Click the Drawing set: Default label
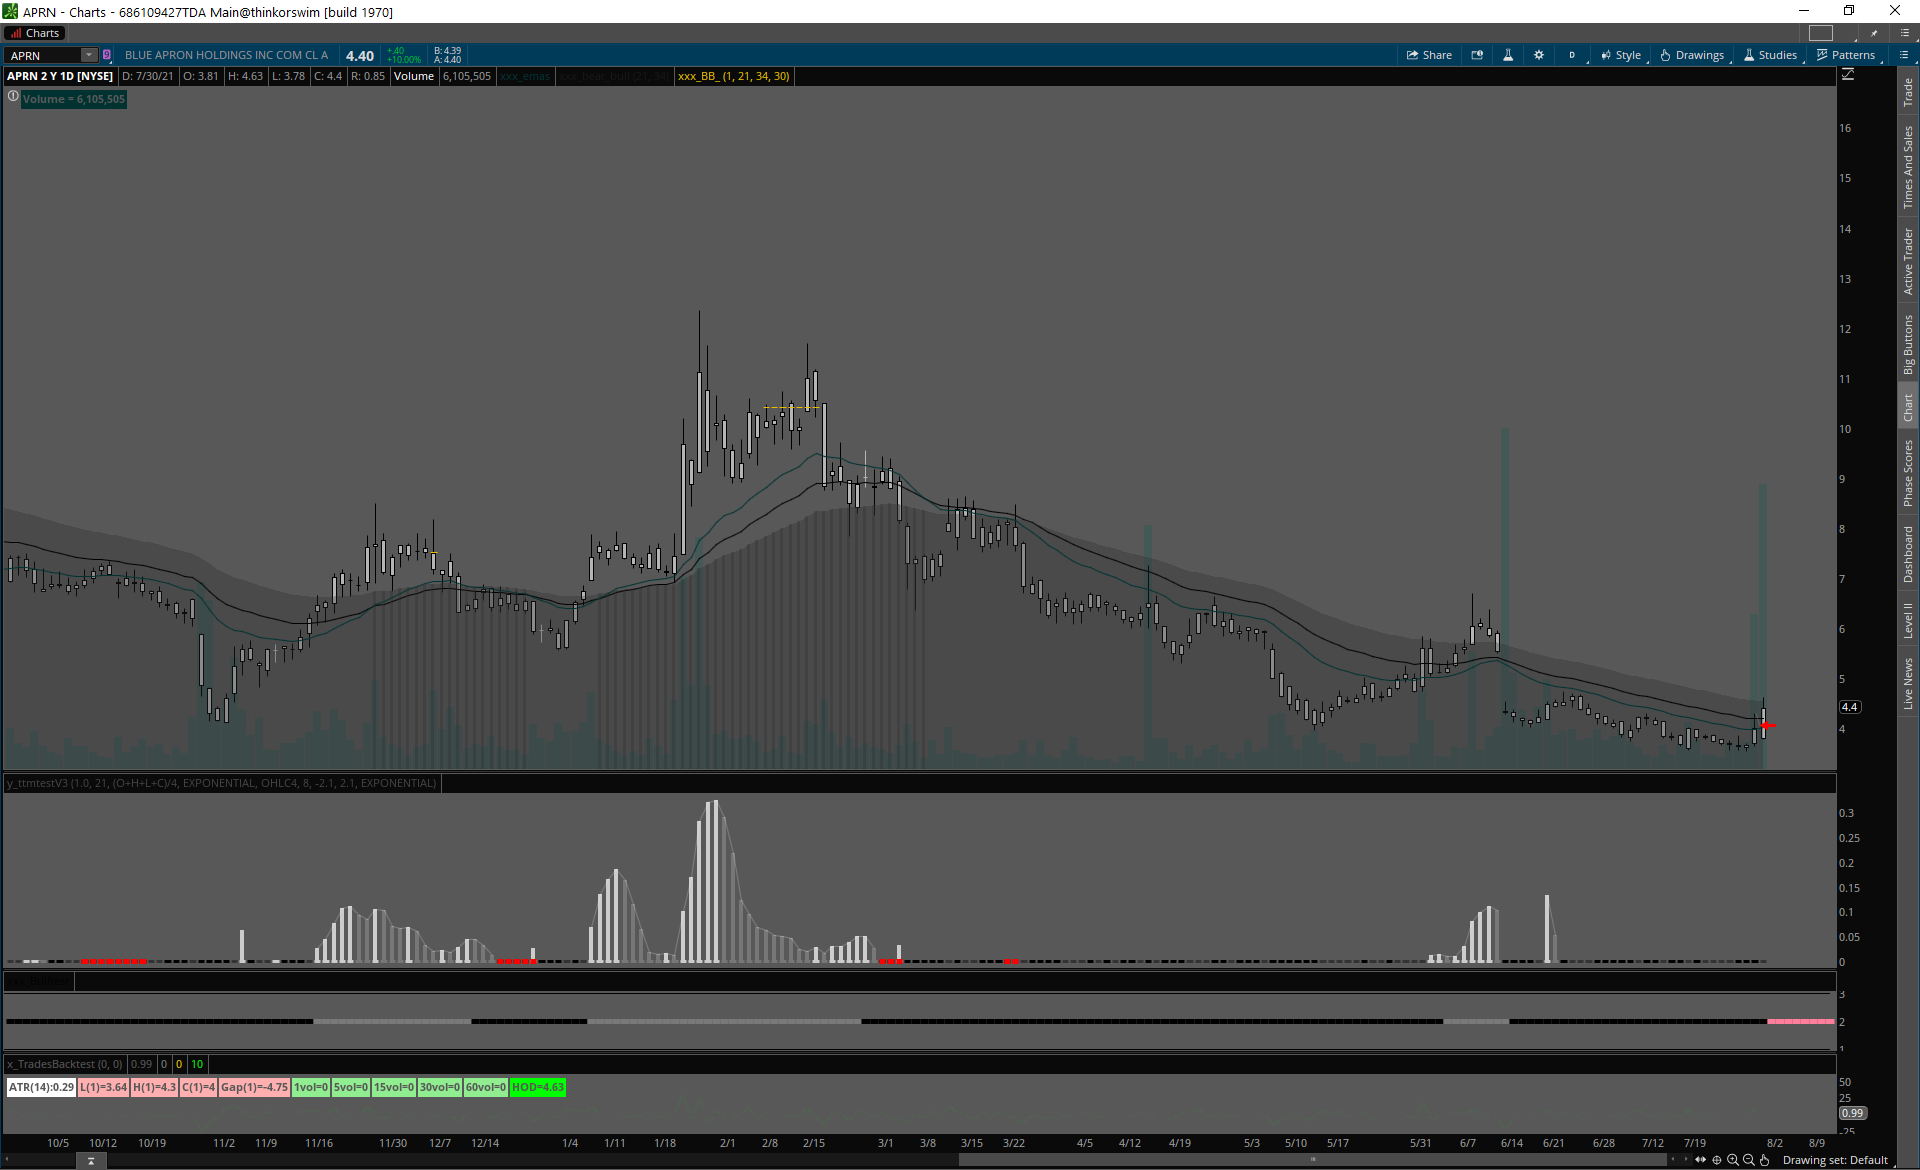 coord(1835,1160)
